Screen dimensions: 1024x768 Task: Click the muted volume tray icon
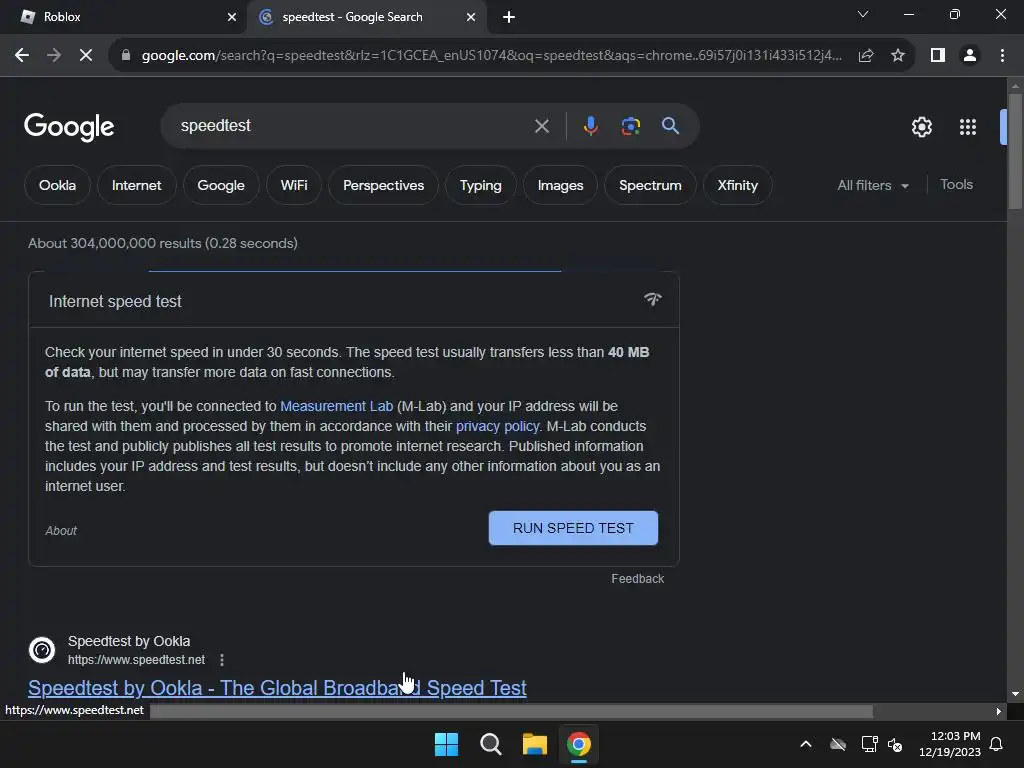point(895,744)
